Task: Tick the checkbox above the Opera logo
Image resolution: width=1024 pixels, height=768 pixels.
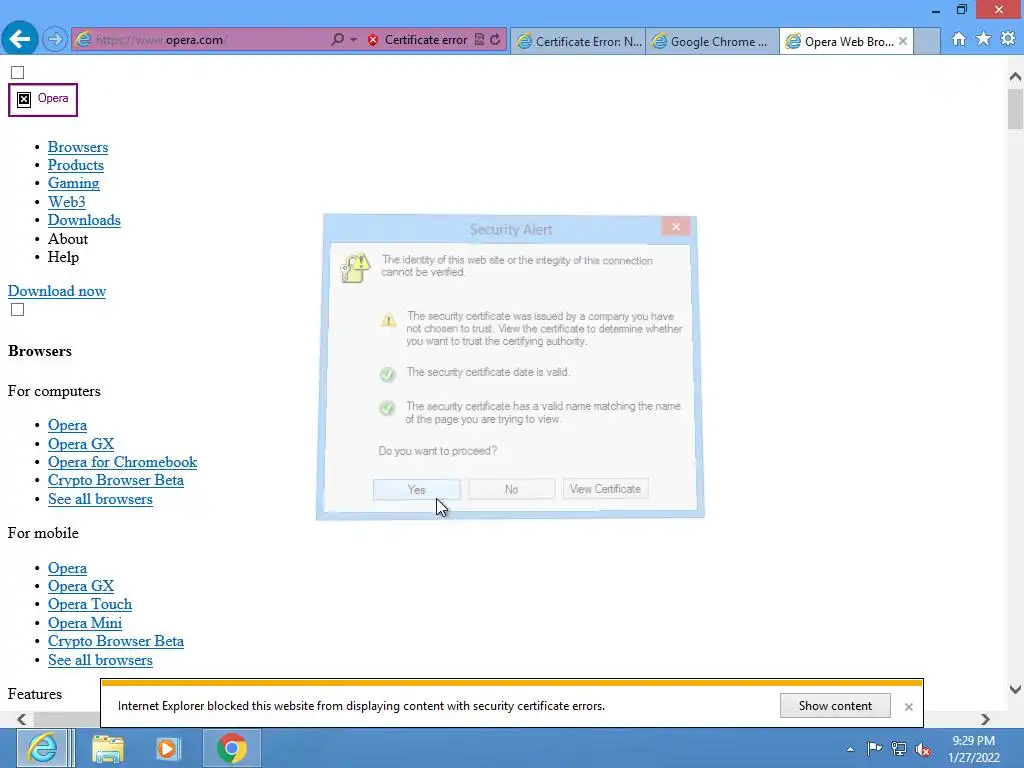Action: point(18,72)
